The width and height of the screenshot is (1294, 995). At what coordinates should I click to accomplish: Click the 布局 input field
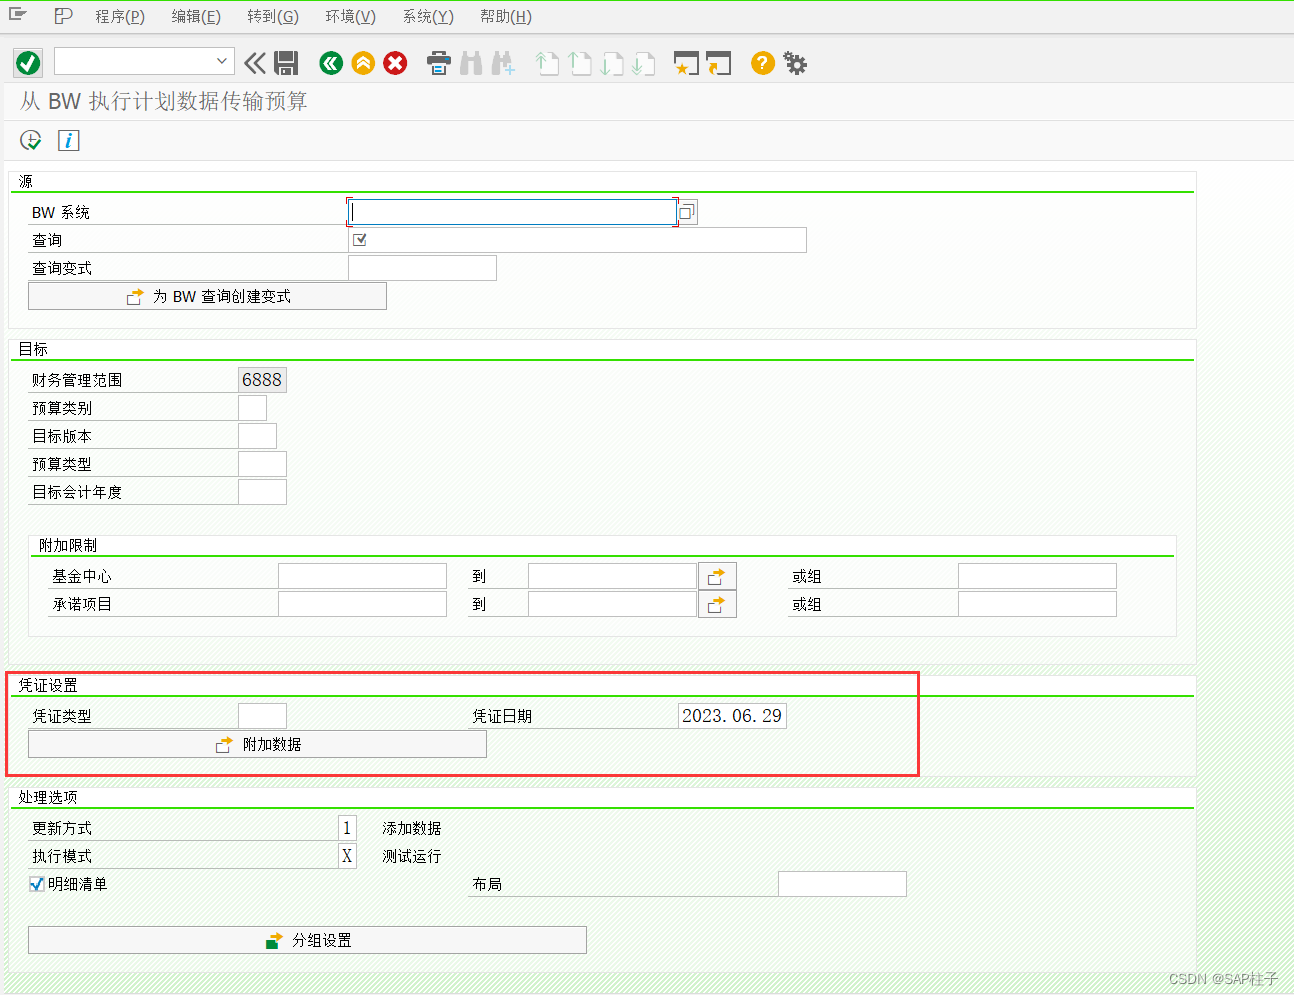tap(842, 884)
